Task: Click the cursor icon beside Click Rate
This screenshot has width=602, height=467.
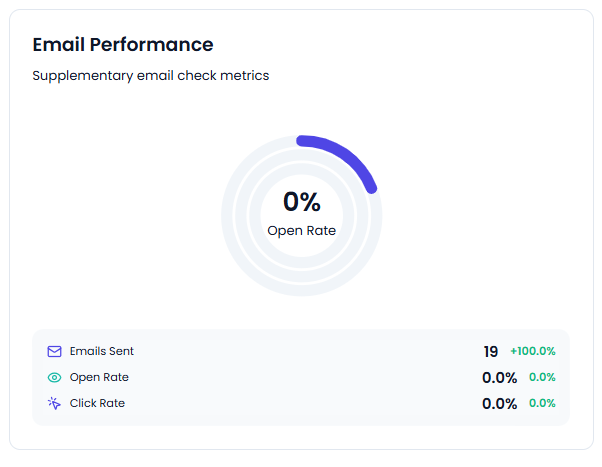Action: [x=54, y=403]
